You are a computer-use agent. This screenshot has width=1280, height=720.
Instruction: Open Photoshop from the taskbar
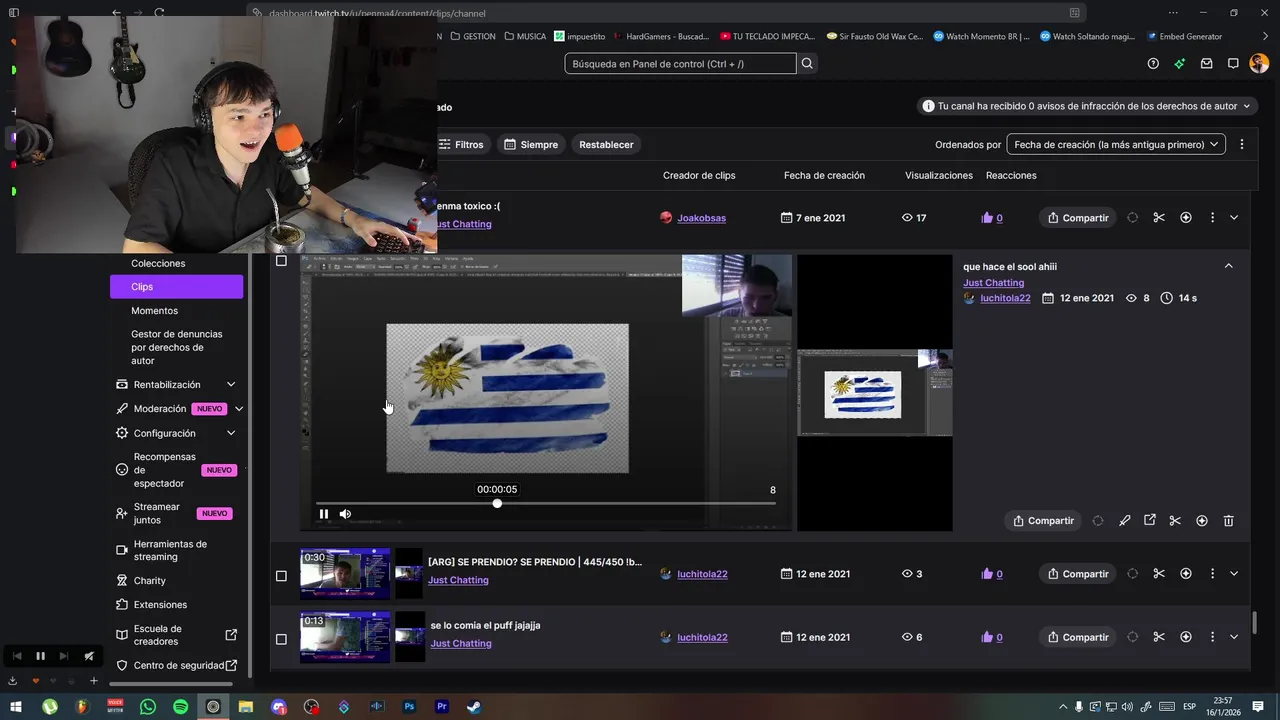(x=409, y=707)
